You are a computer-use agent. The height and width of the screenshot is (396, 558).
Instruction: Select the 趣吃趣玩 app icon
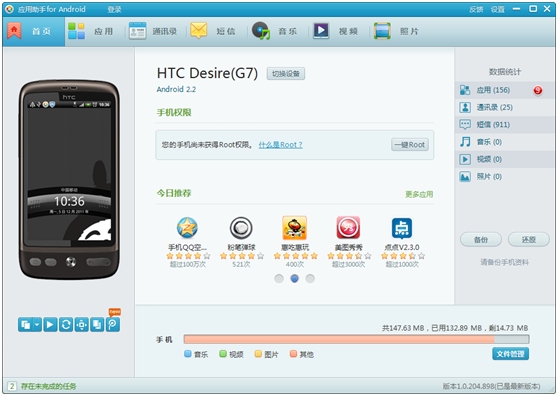click(295, 228)
